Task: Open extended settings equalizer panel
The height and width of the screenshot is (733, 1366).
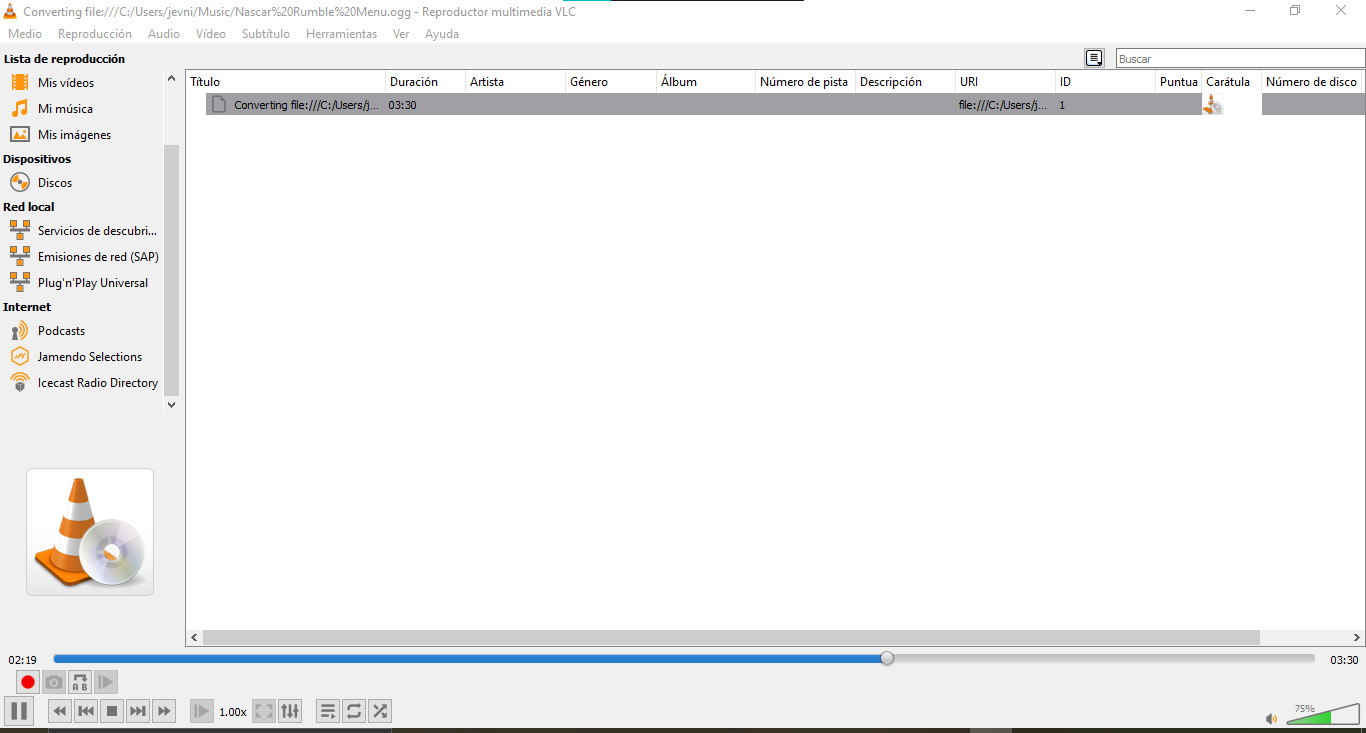Action: (x=290, y=711)
